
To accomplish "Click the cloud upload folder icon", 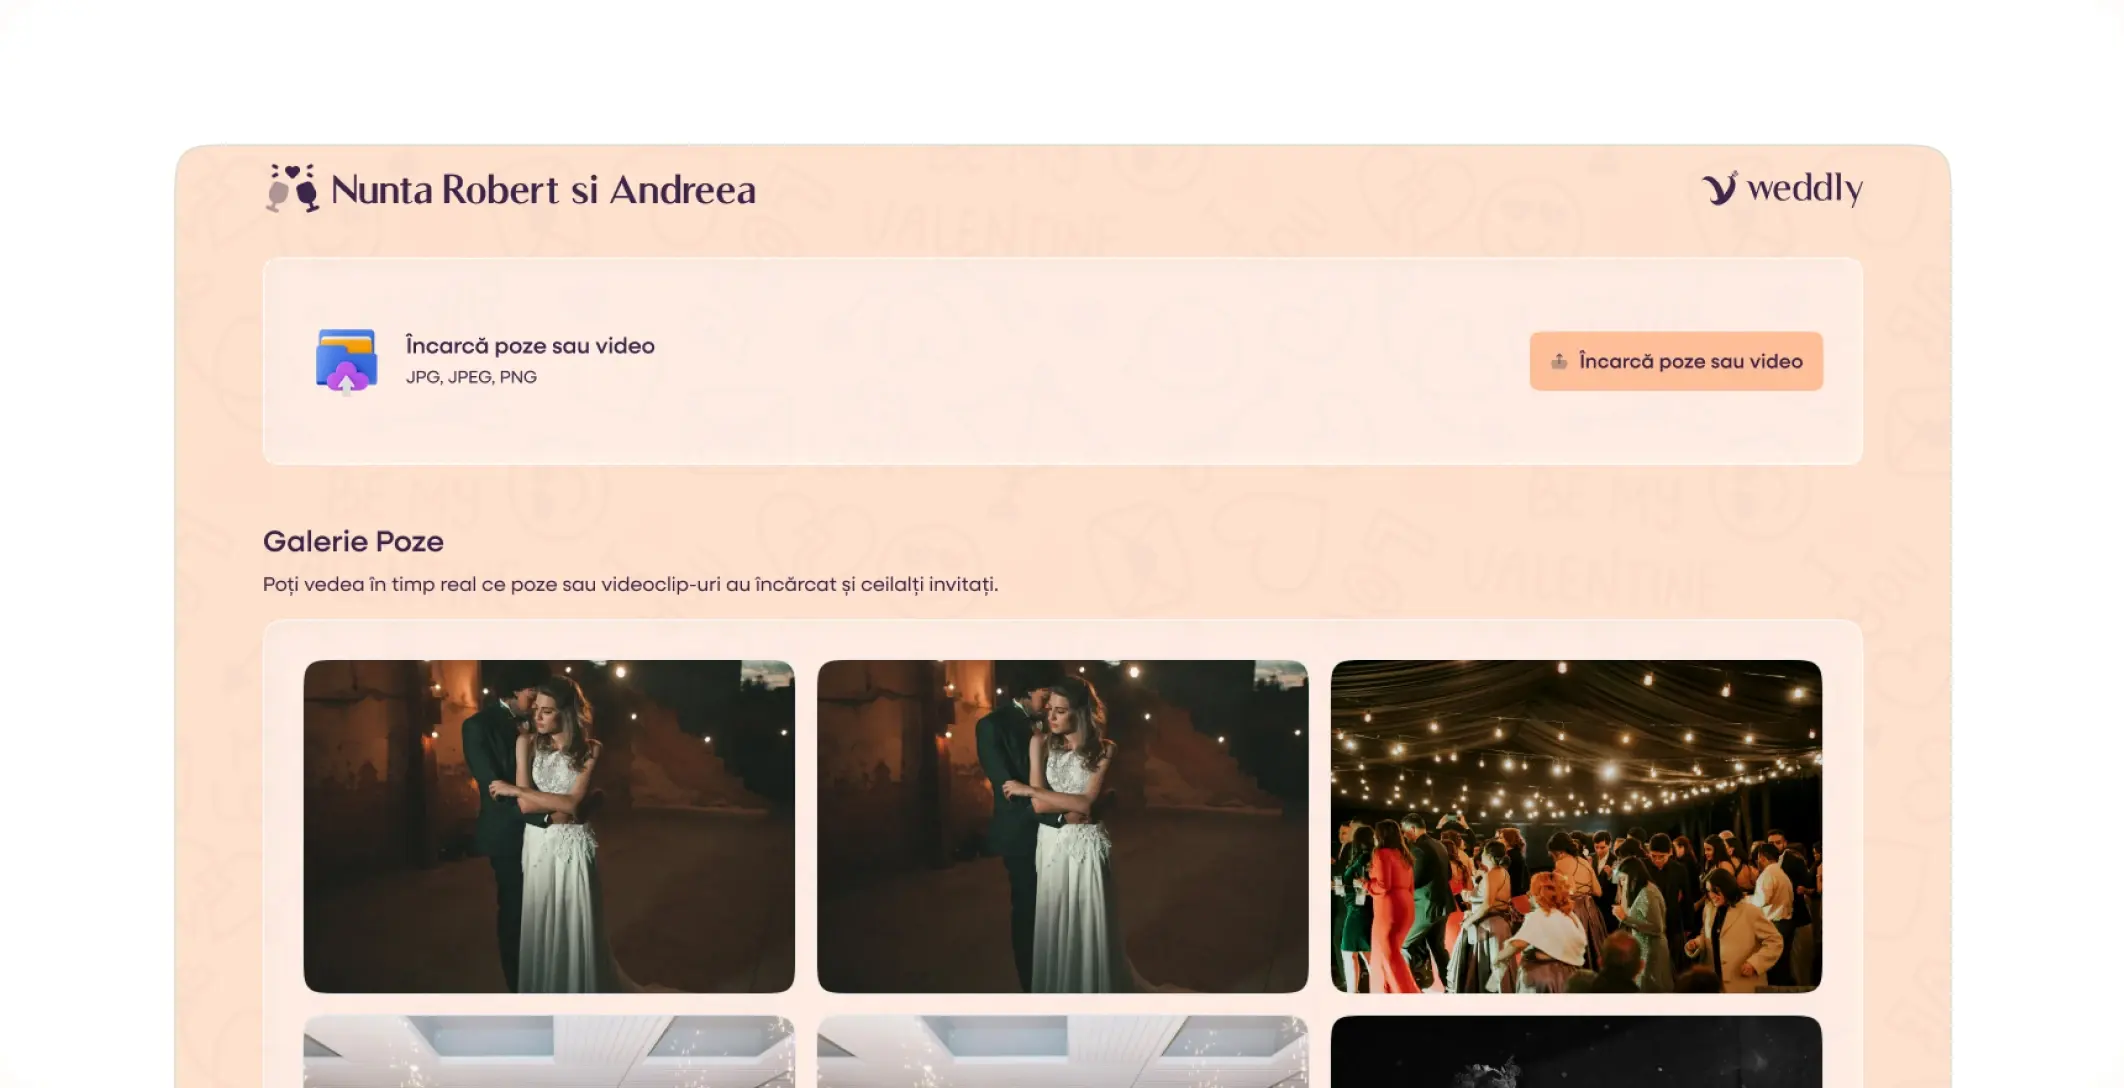I will tap(346, 361).
